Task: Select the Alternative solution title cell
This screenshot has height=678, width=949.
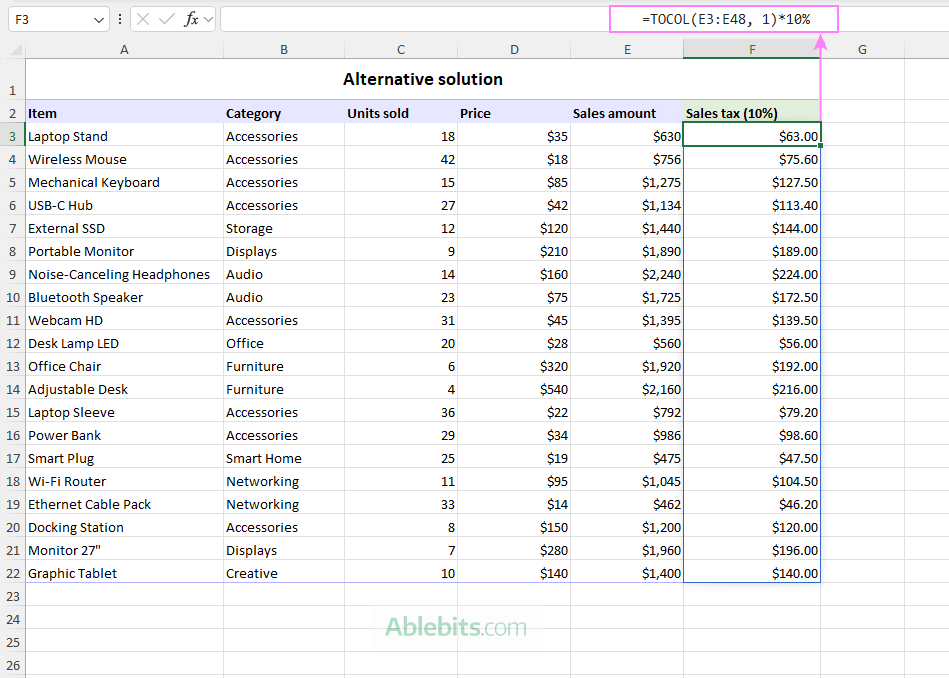Action: point(422,79)
